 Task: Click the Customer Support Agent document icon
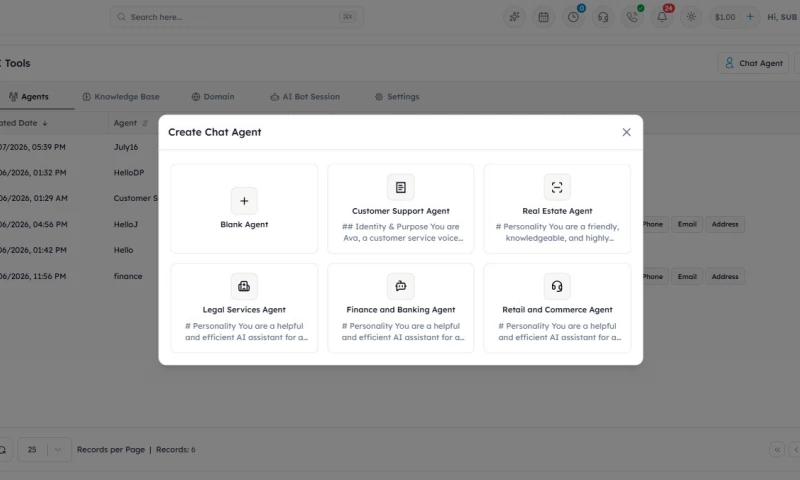[x=401, y=187]
